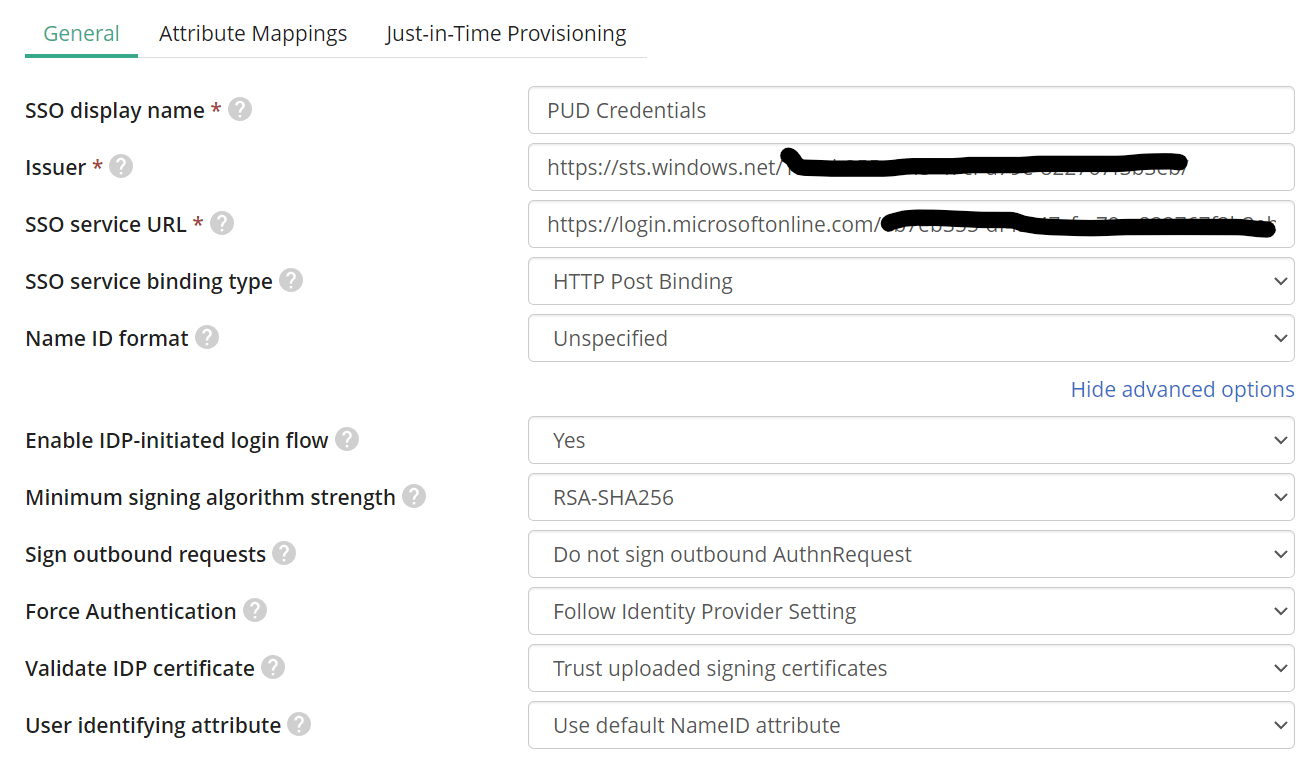This screenshot has height=763, width=1312.
Task: Open help for Minimum signing algorithm strength
Action: [x=414, y=496]
